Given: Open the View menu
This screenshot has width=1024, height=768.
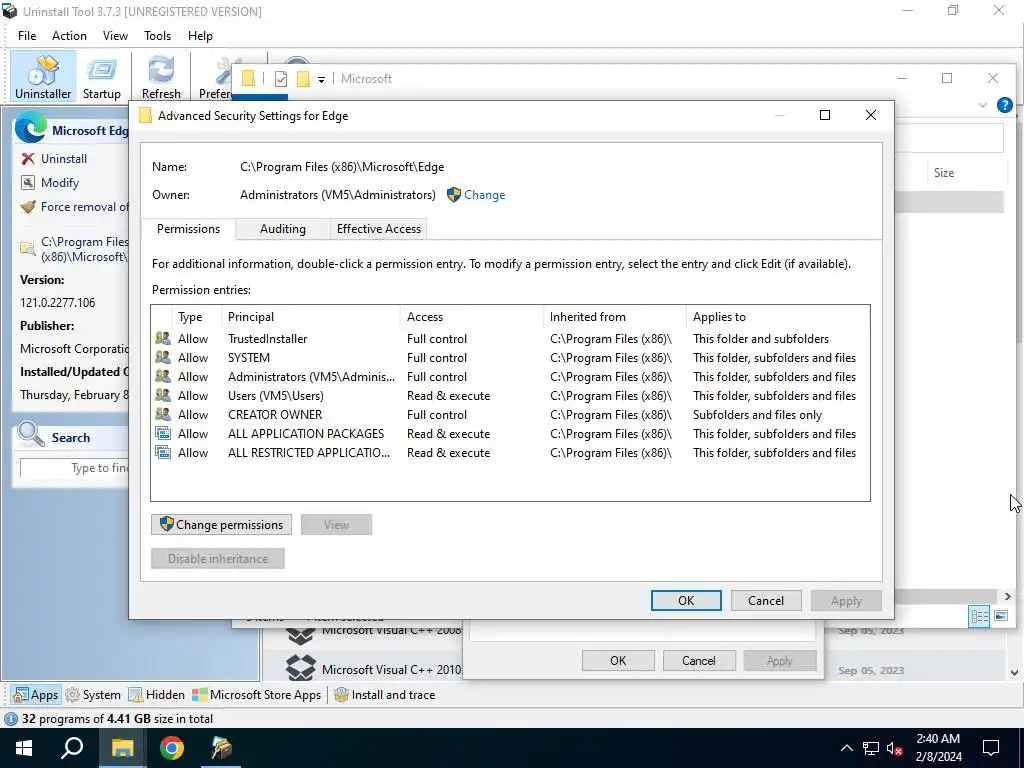Looking at the screenshot, I should click(x=115, y=36).
